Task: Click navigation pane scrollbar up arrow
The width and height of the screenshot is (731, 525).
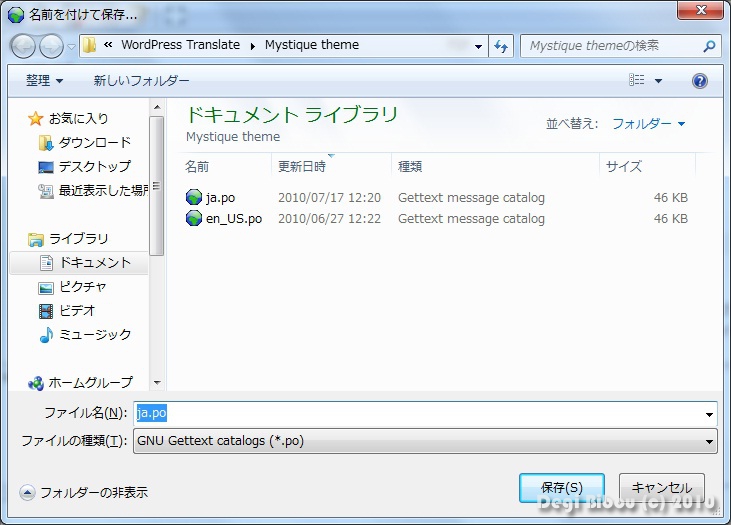Action: tap(157, 107)
